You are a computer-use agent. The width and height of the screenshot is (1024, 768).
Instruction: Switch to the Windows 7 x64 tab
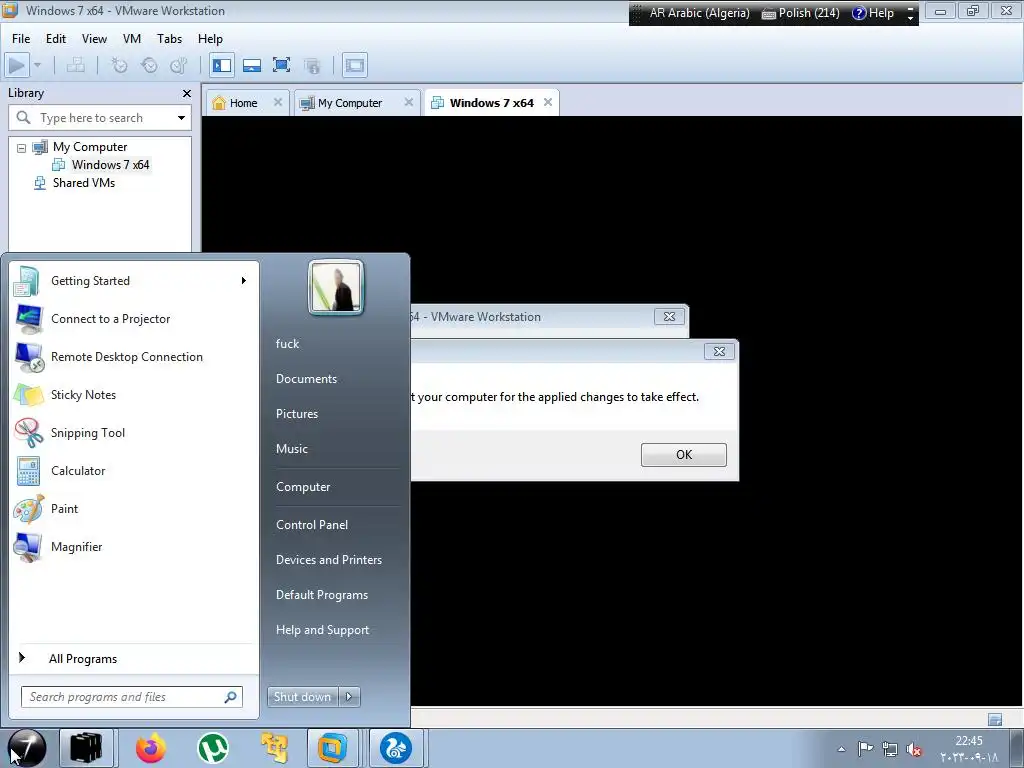491,103
